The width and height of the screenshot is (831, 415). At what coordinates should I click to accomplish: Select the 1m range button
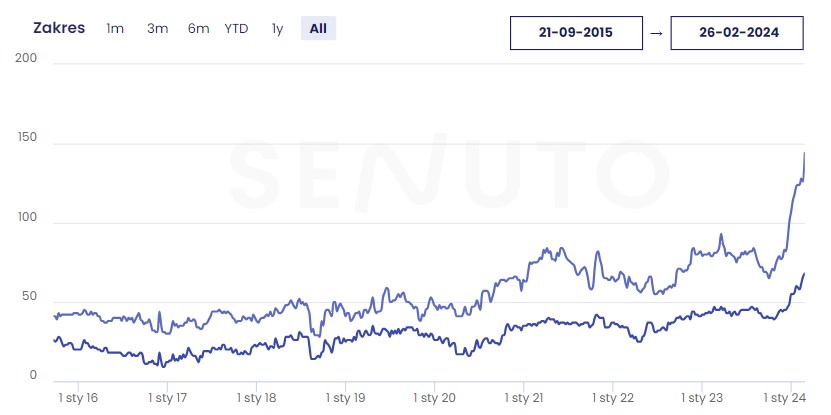(115, 28)
